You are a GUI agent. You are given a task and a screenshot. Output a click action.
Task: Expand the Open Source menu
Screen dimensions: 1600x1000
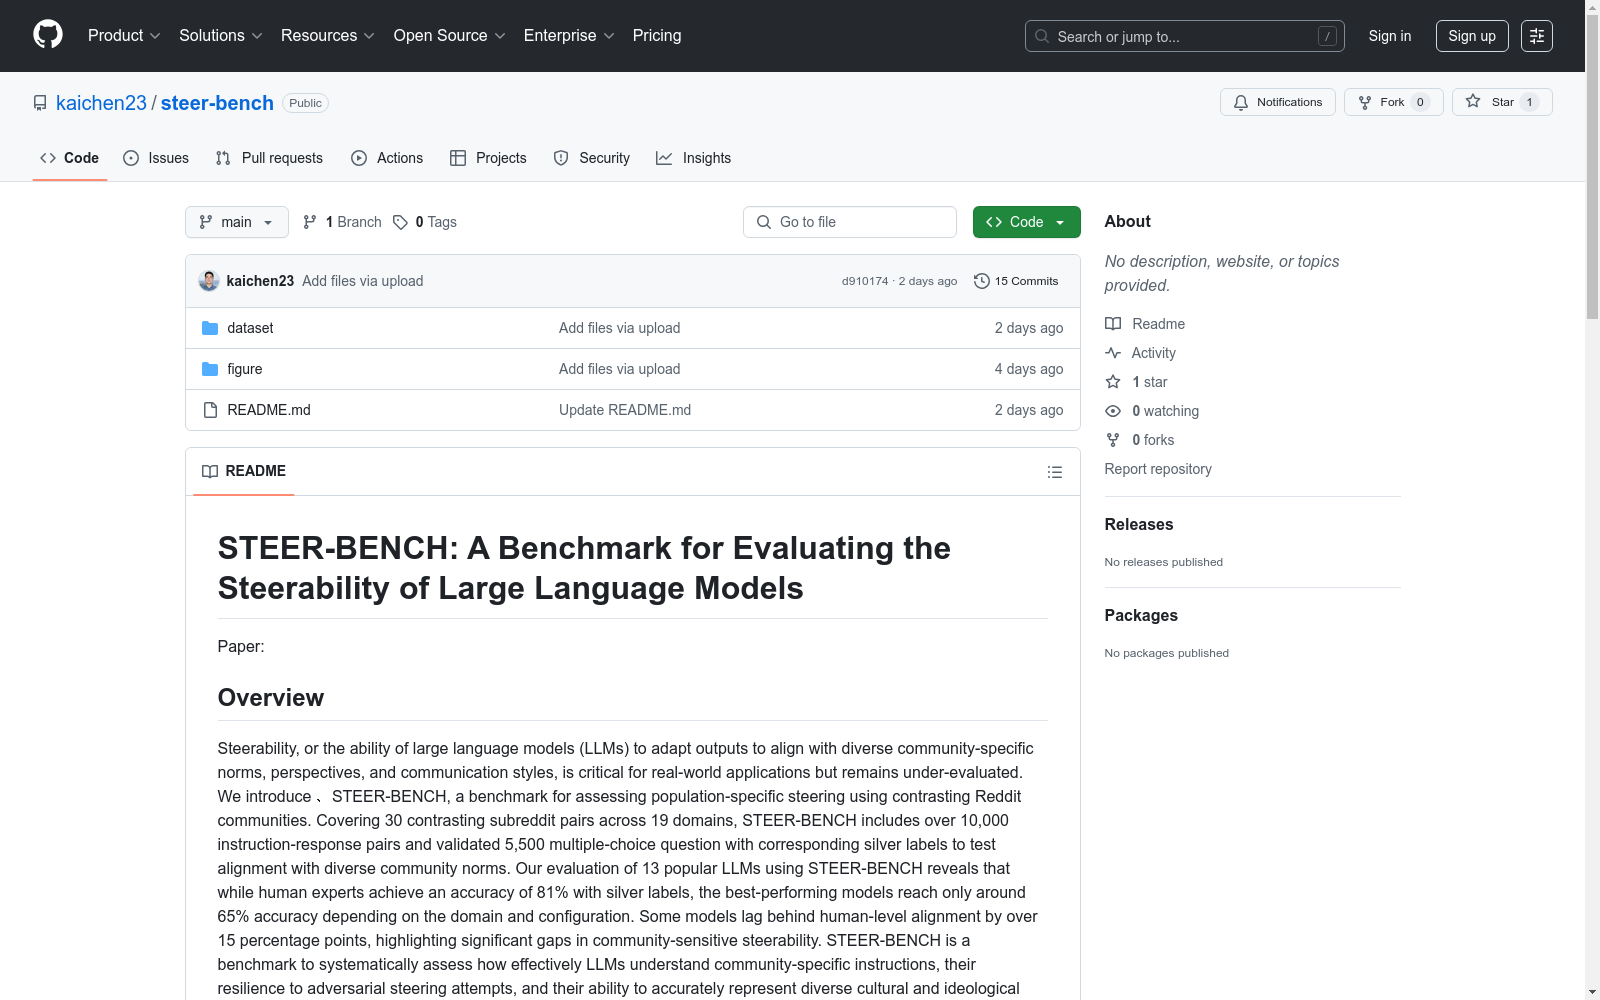(x=450, y=35)
